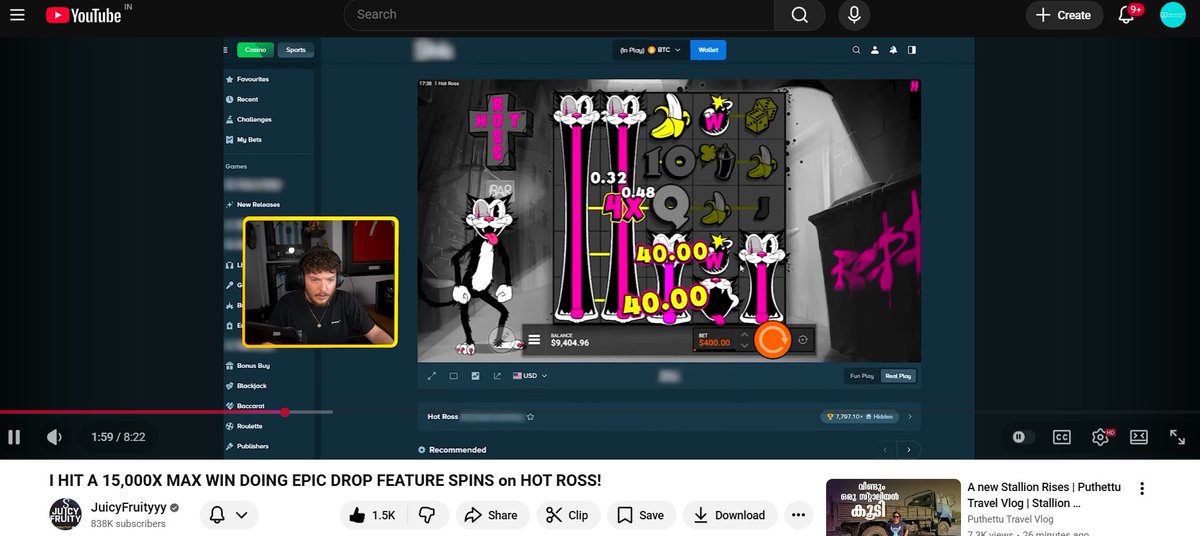Open USD currency dropdown below game
Viewport: 1200px width, 536px height.
[x=530, y=376]
